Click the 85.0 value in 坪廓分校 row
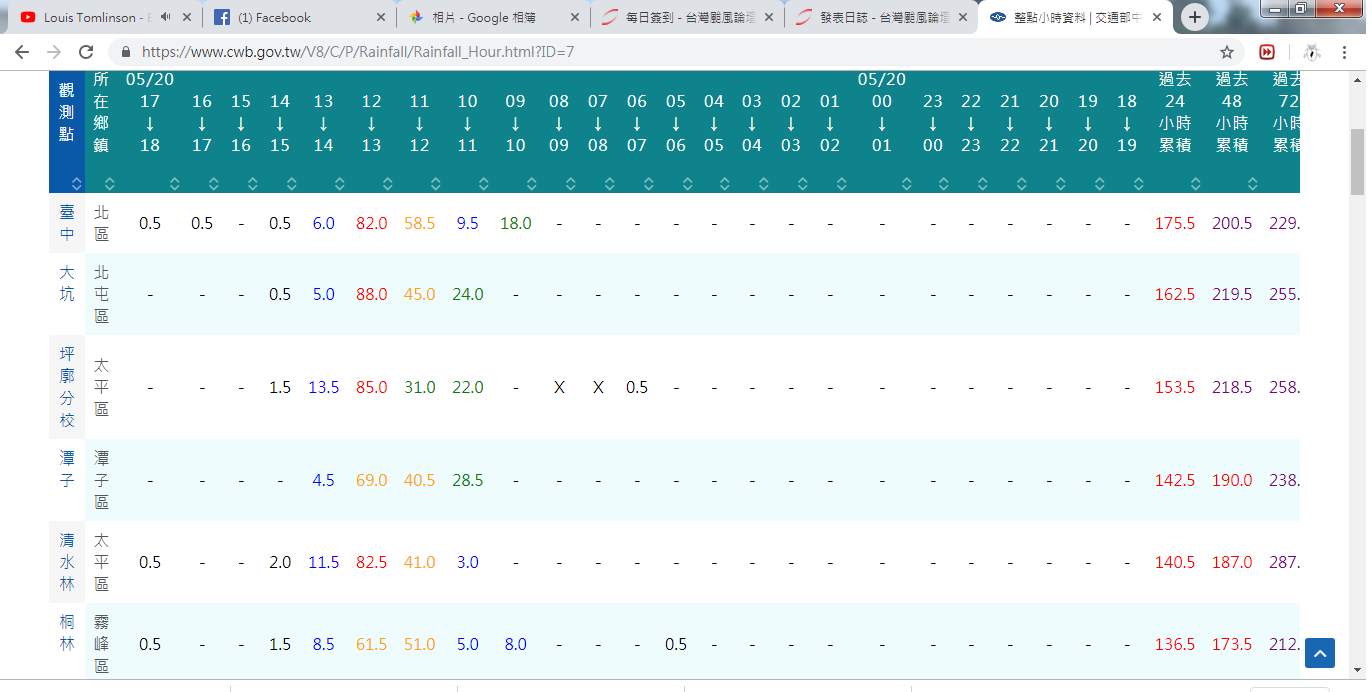 tap(371, 387)
